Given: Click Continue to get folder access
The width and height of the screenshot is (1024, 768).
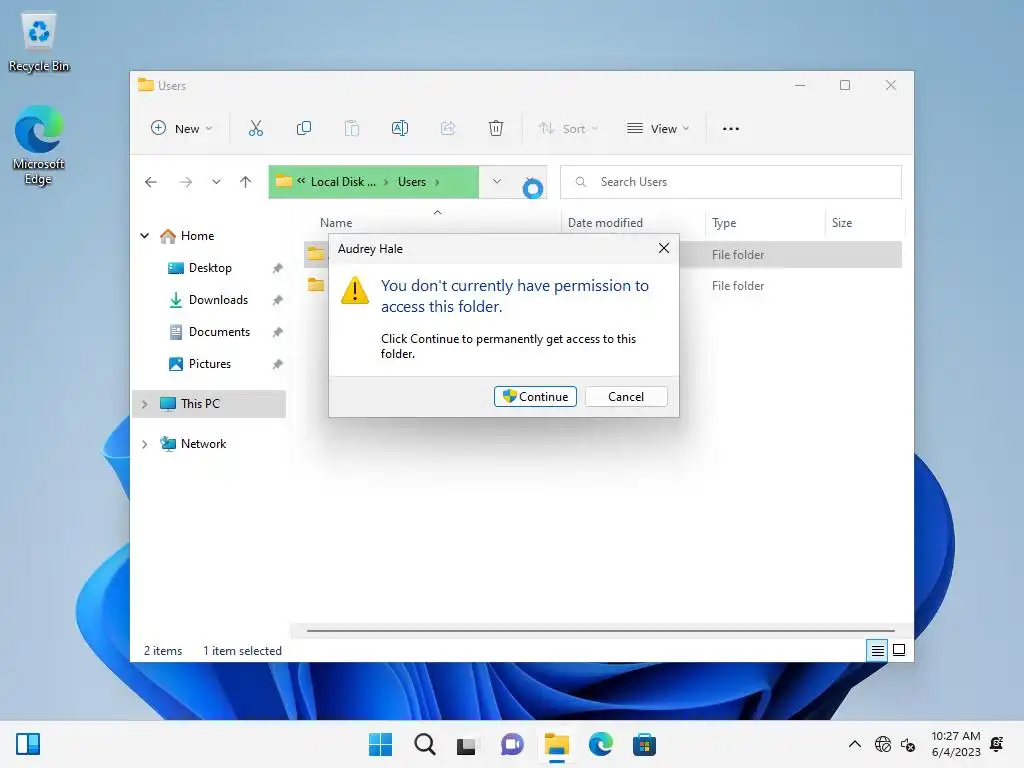Looking at the screenshot, I should (535, 396).
